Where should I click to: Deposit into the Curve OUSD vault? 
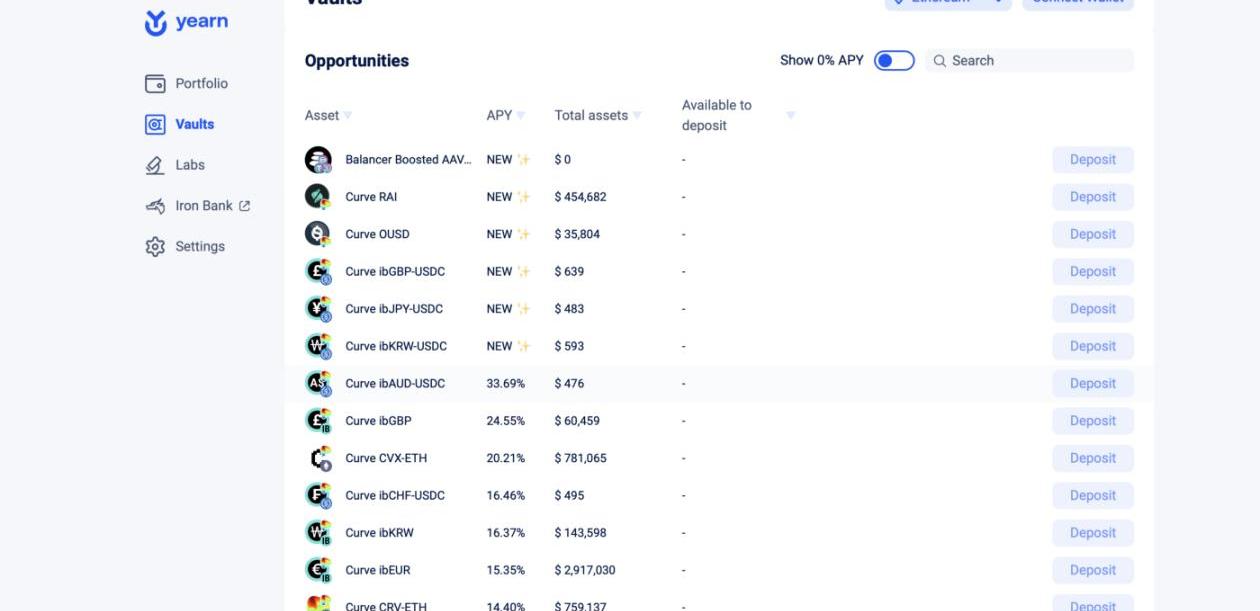point(1093,234)
